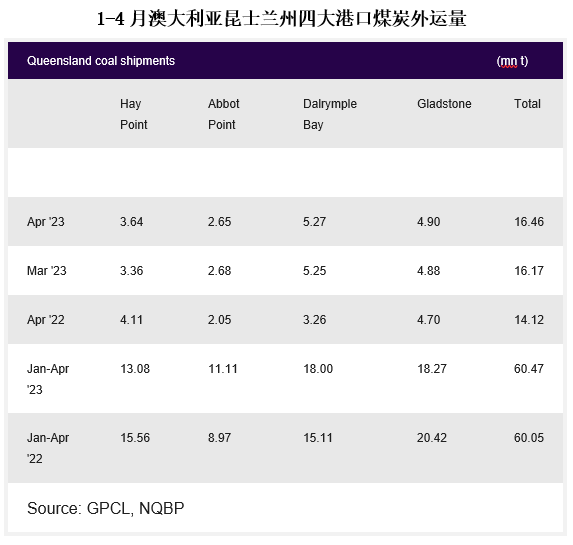Click the 11.11 Abbot Point value
This screenshot has height=545, width=573.
point(223,368)
